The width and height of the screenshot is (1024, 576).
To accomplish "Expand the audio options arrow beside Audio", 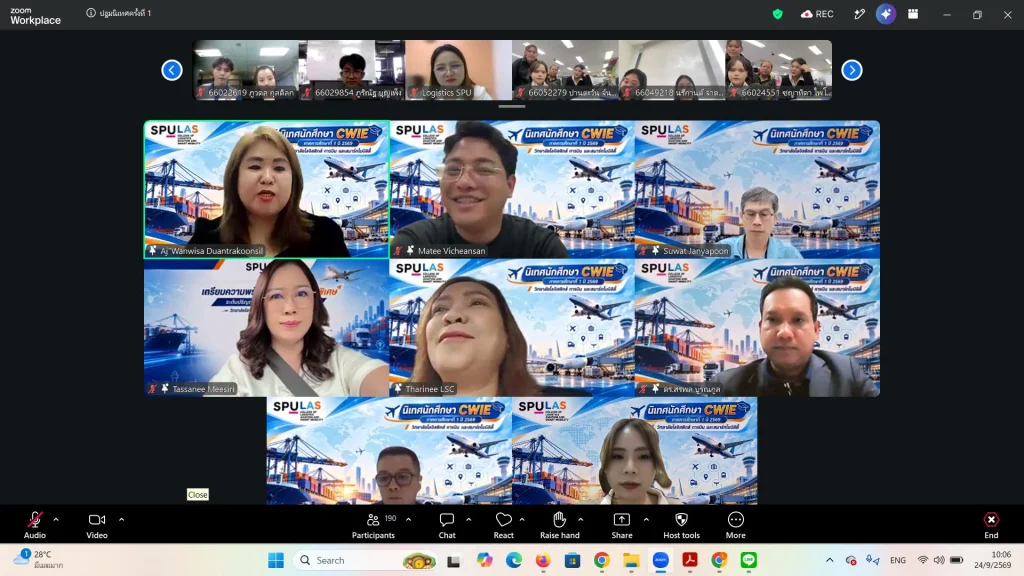I will click(x=56, y=520).
